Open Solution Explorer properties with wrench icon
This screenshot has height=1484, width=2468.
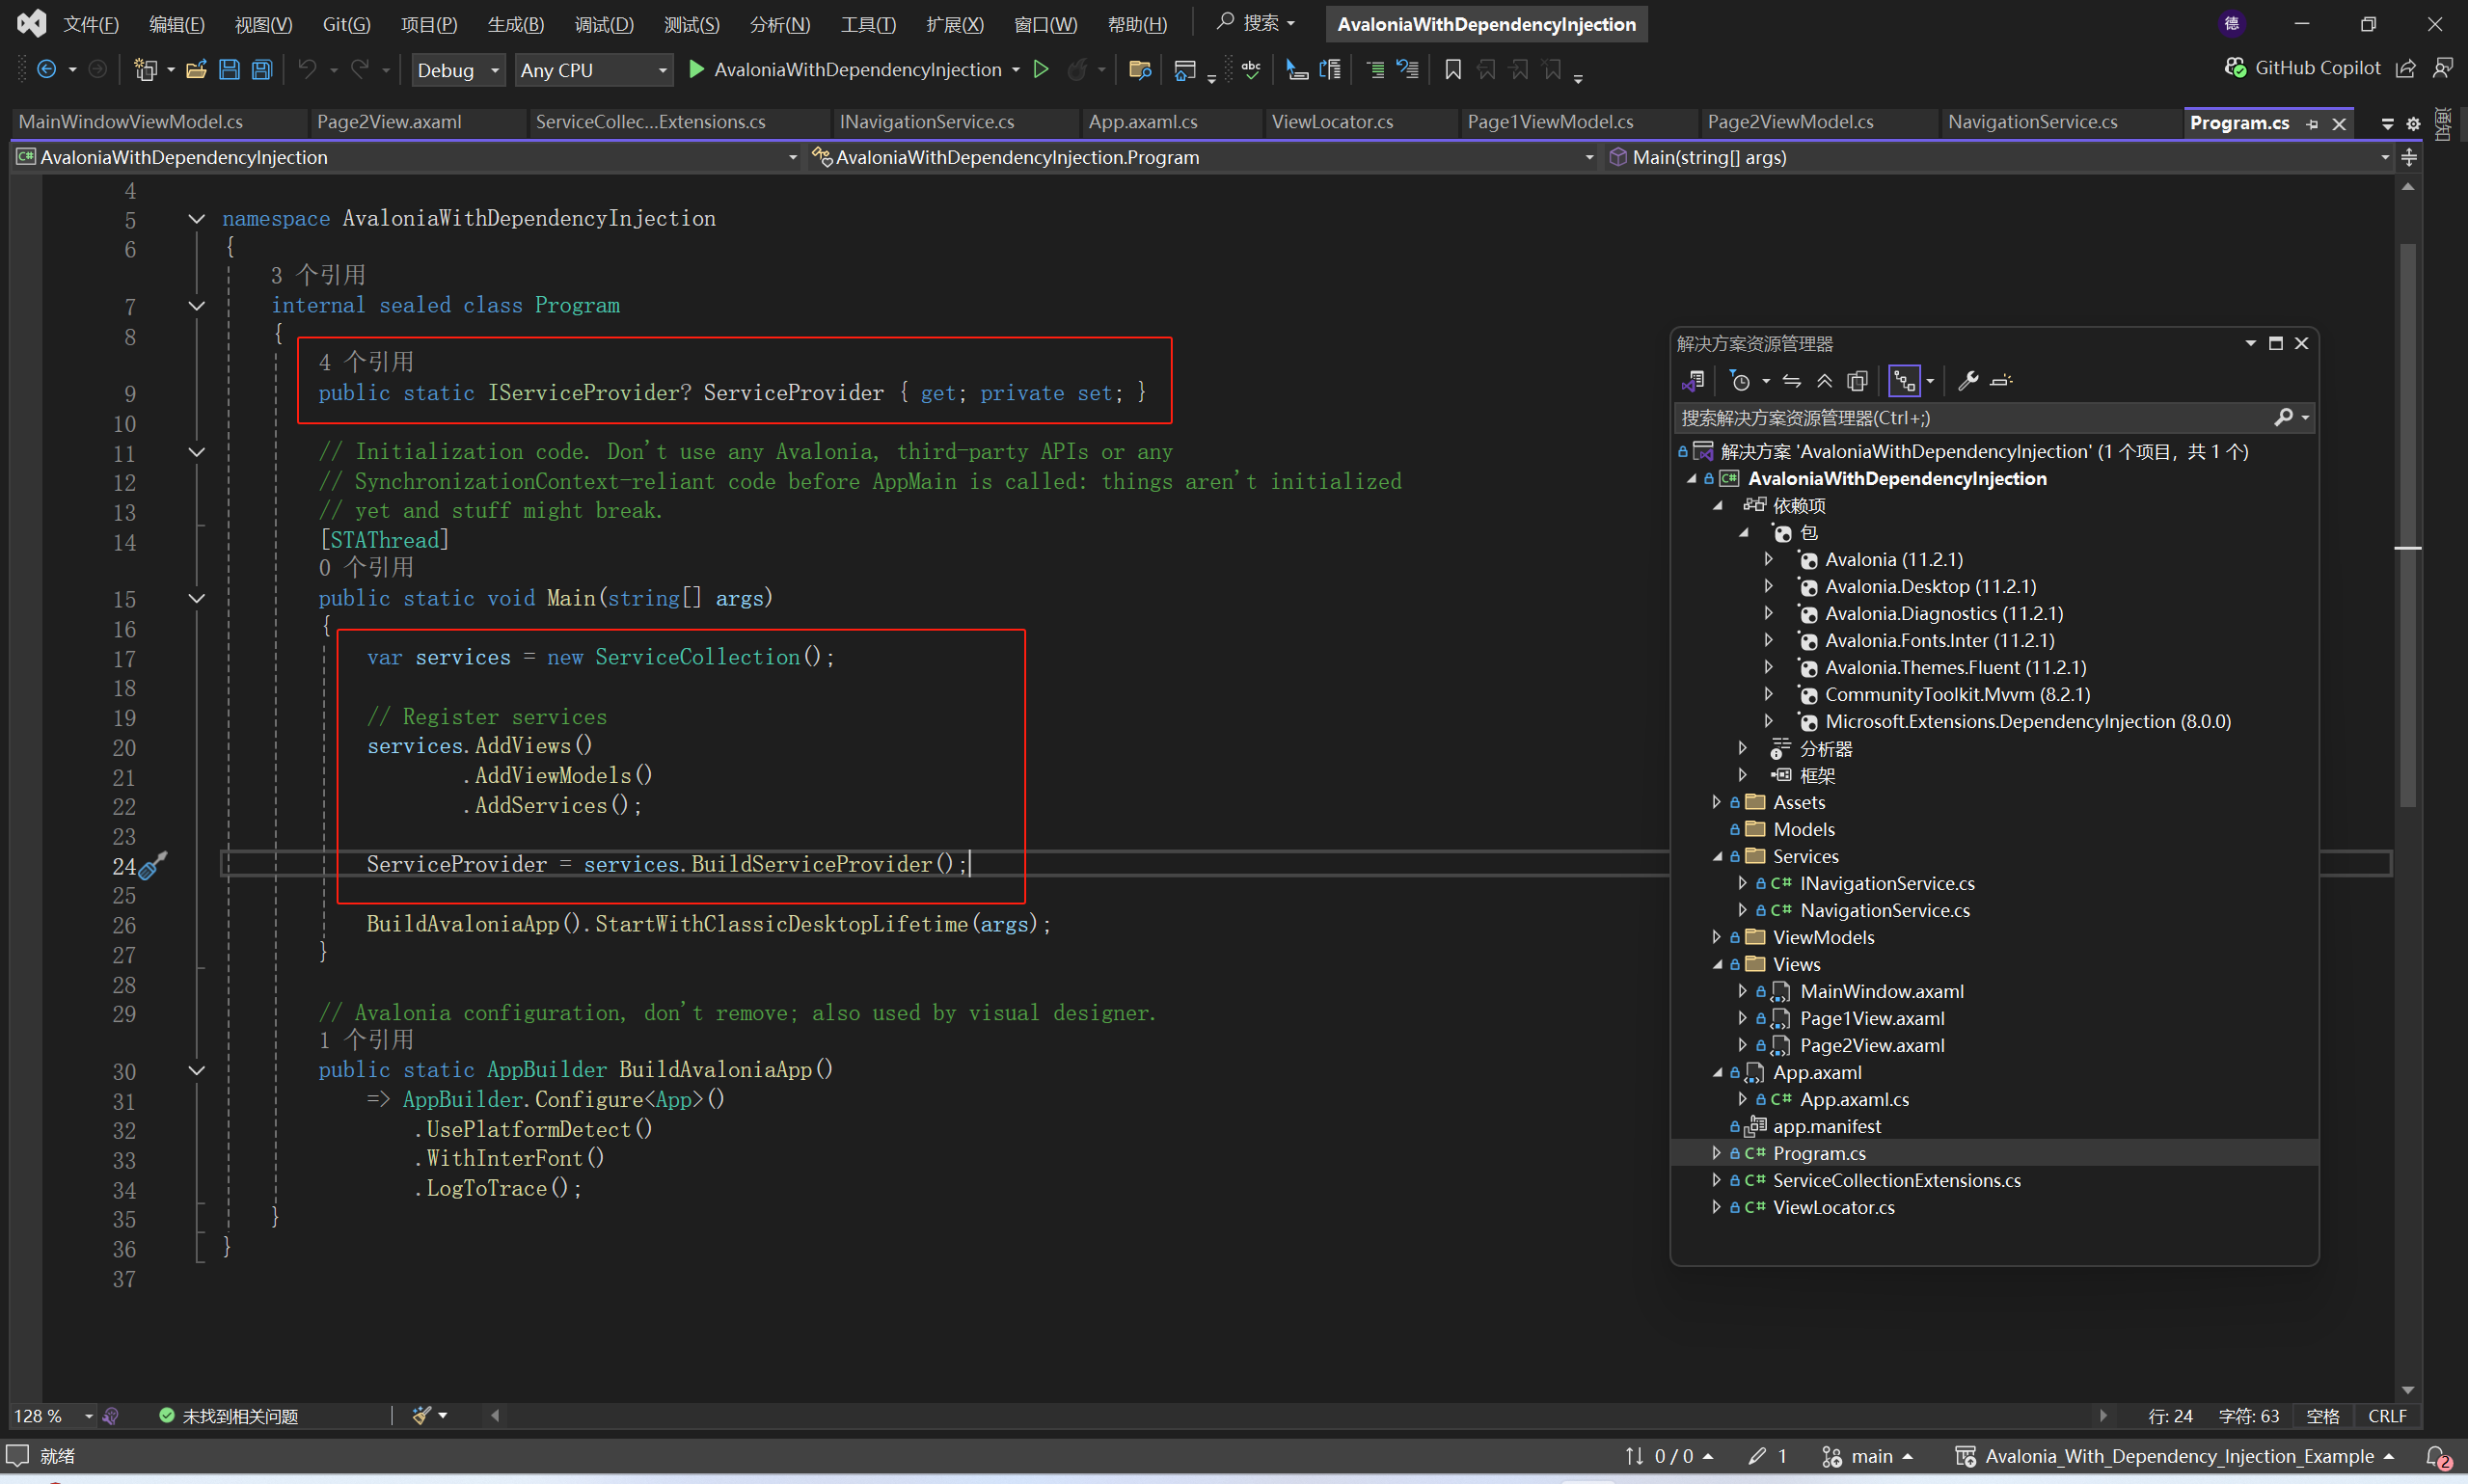click(x=1968, y=380)
